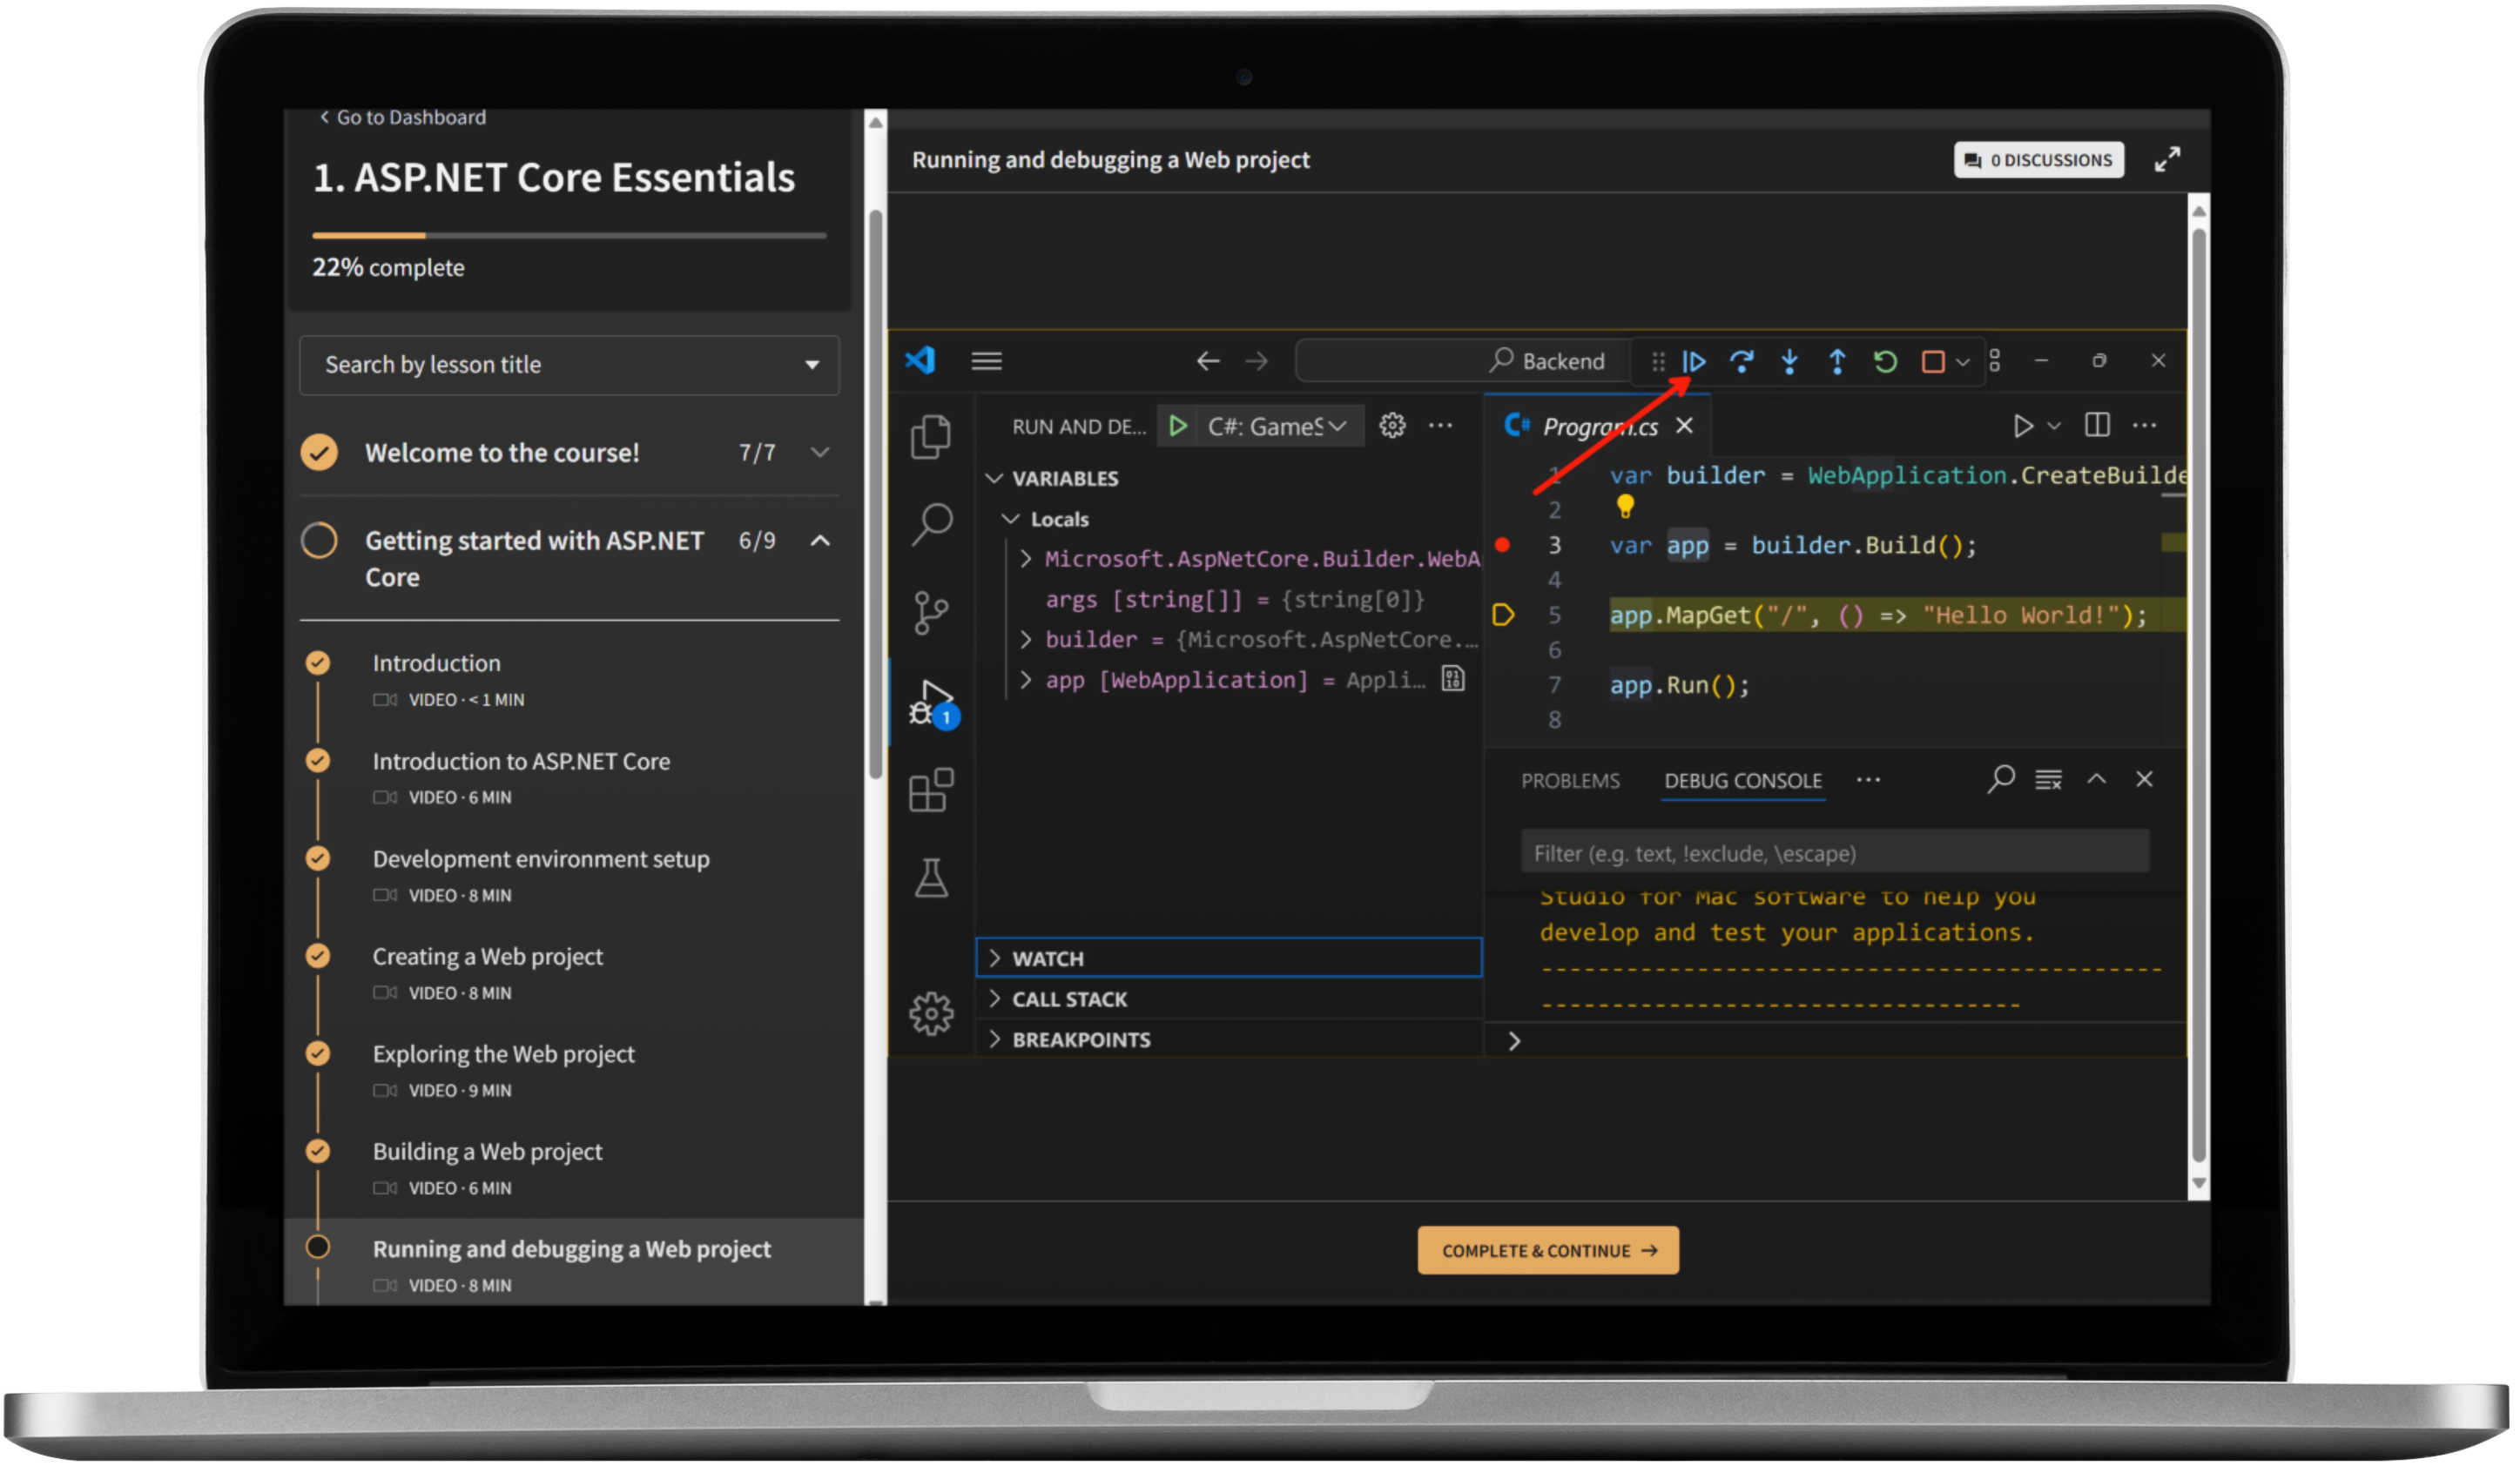
Task: Click the Restart debugging icon
Action: pos(1885,362)
